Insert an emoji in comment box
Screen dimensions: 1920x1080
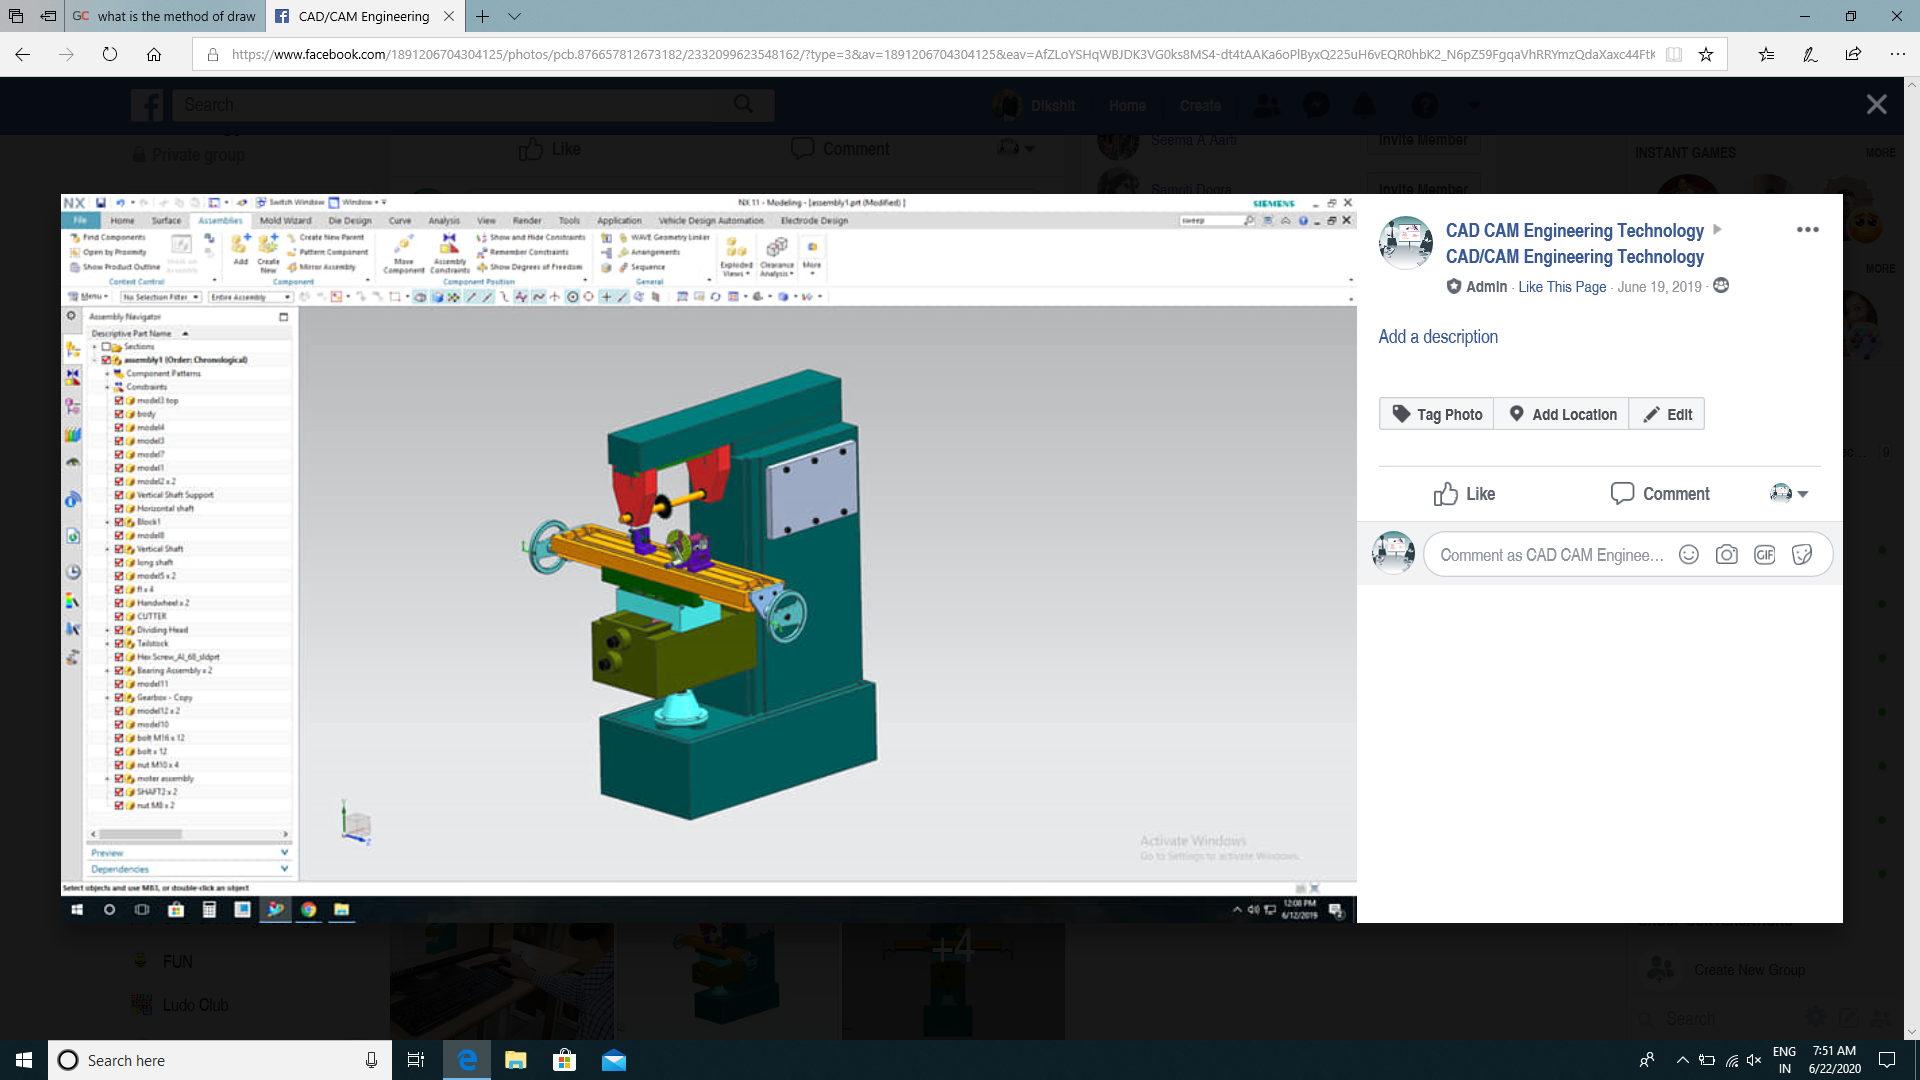coord(1688,555)
